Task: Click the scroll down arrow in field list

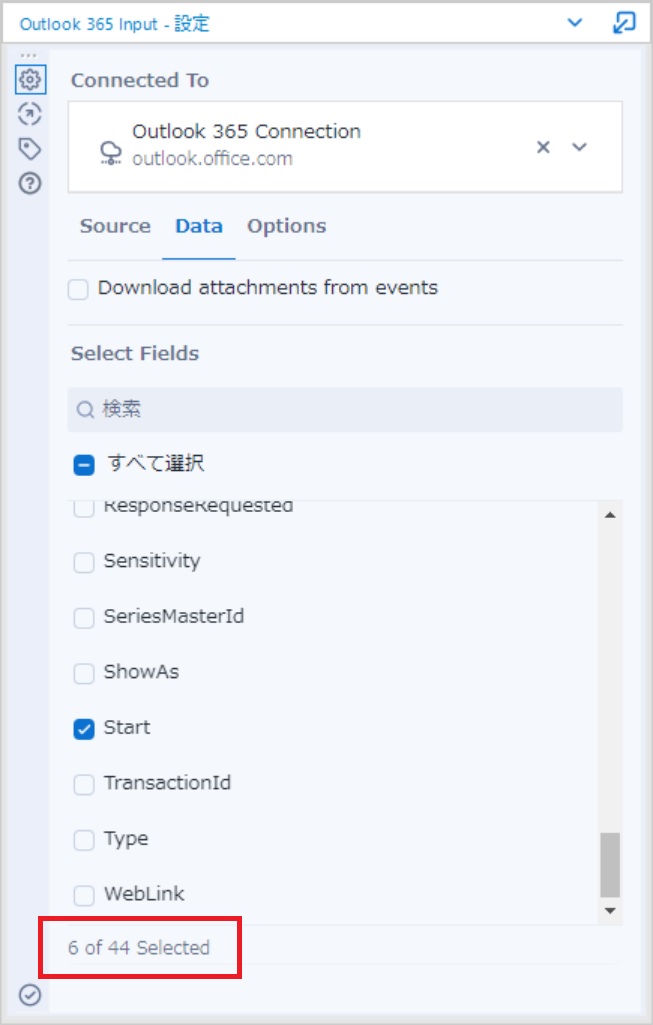Action: coord(611,911)
